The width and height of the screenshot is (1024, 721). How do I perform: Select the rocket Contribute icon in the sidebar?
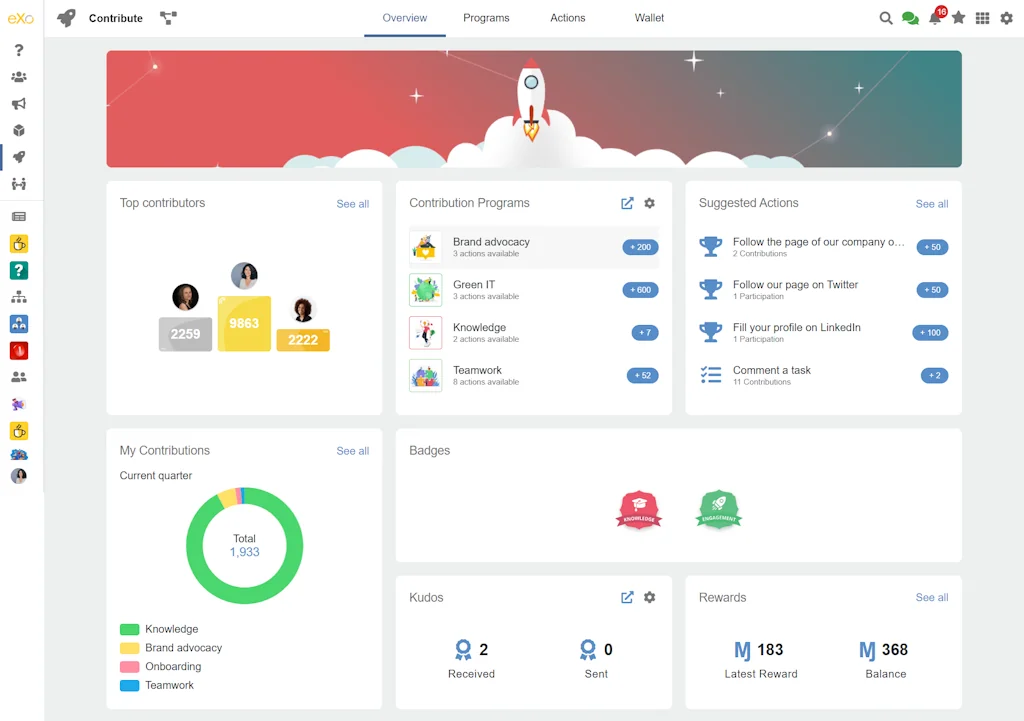click(x=21, y=157)
